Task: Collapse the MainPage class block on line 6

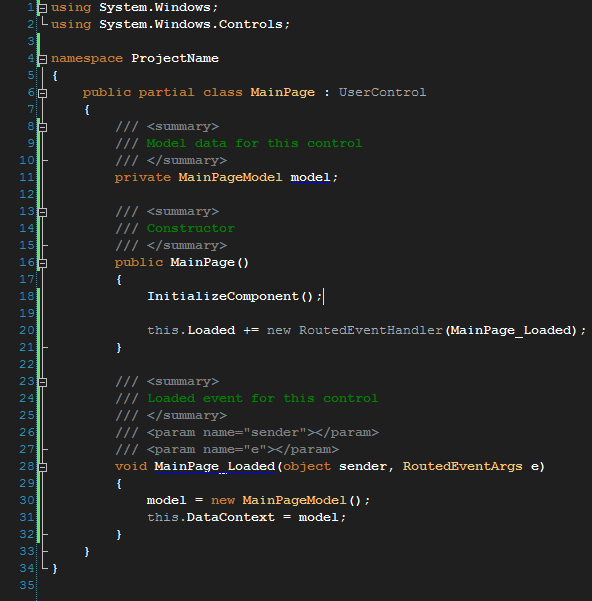Action: point(43,93)
